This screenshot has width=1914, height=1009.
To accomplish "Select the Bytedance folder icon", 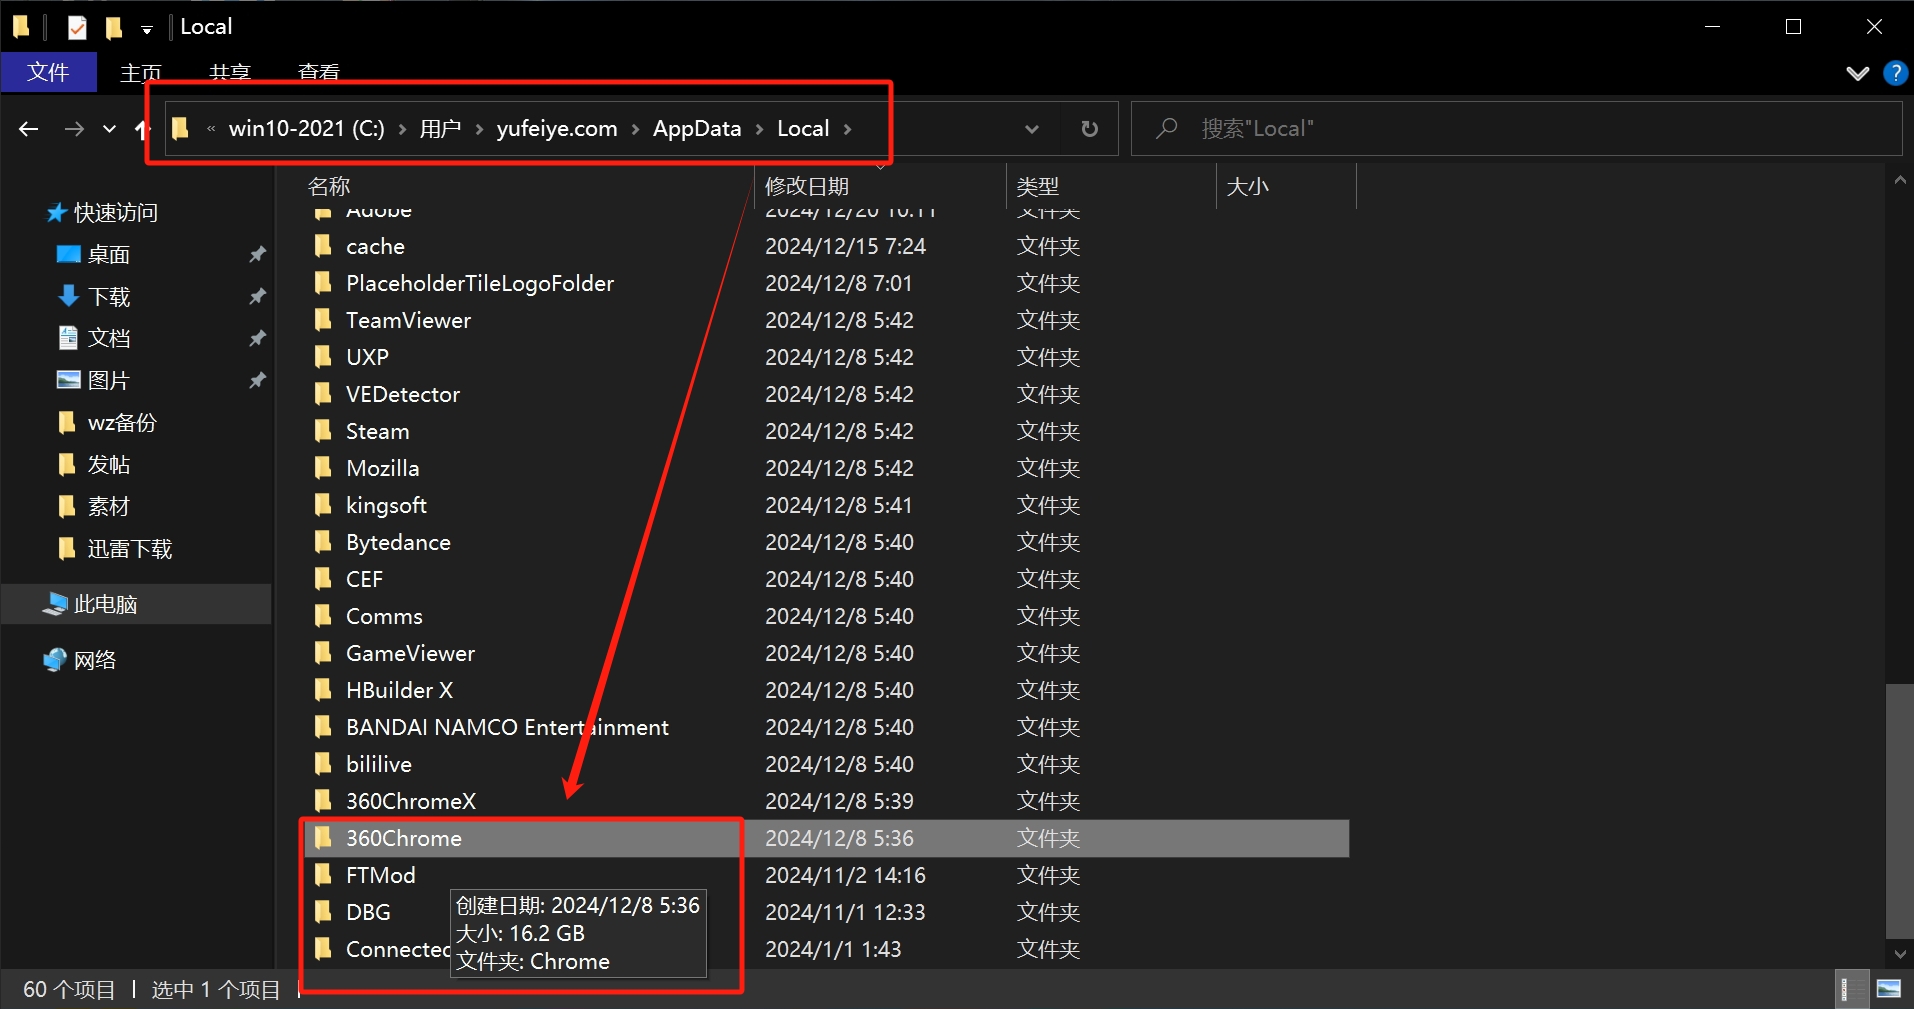I will point(322,541).
